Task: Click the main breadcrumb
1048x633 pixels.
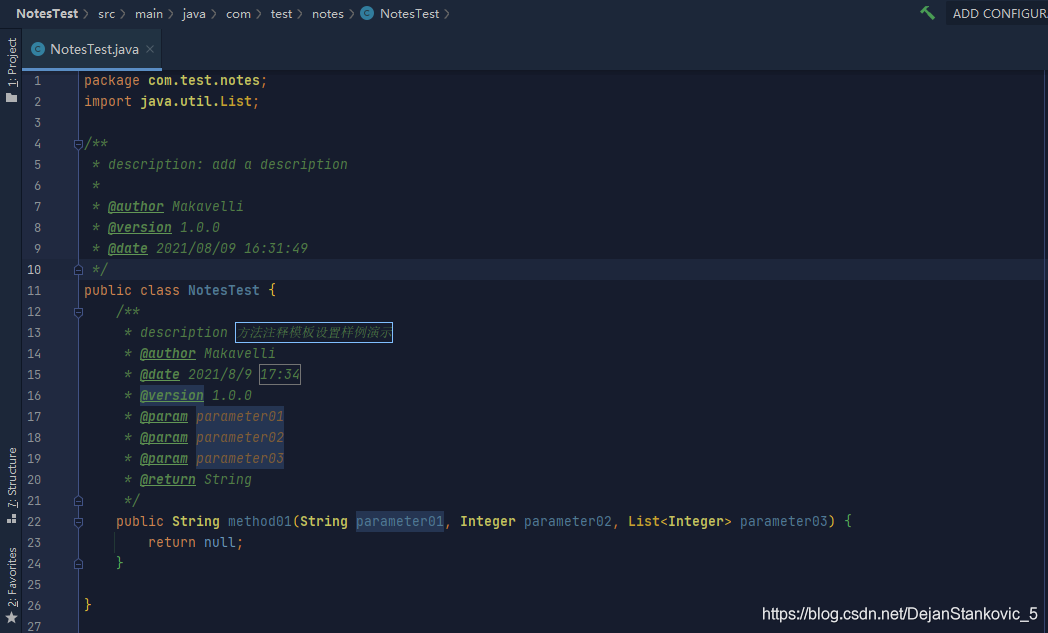Action: [148, 13]
